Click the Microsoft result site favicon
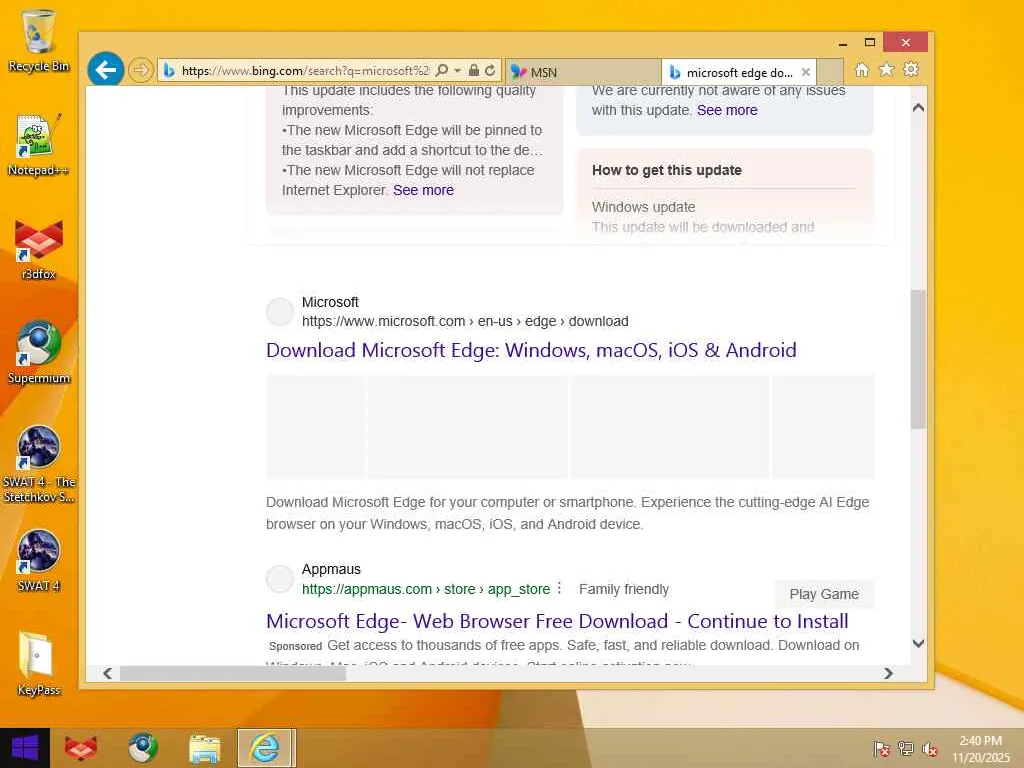This screenshot has height=768, width=1024. [x=280, y=312]
